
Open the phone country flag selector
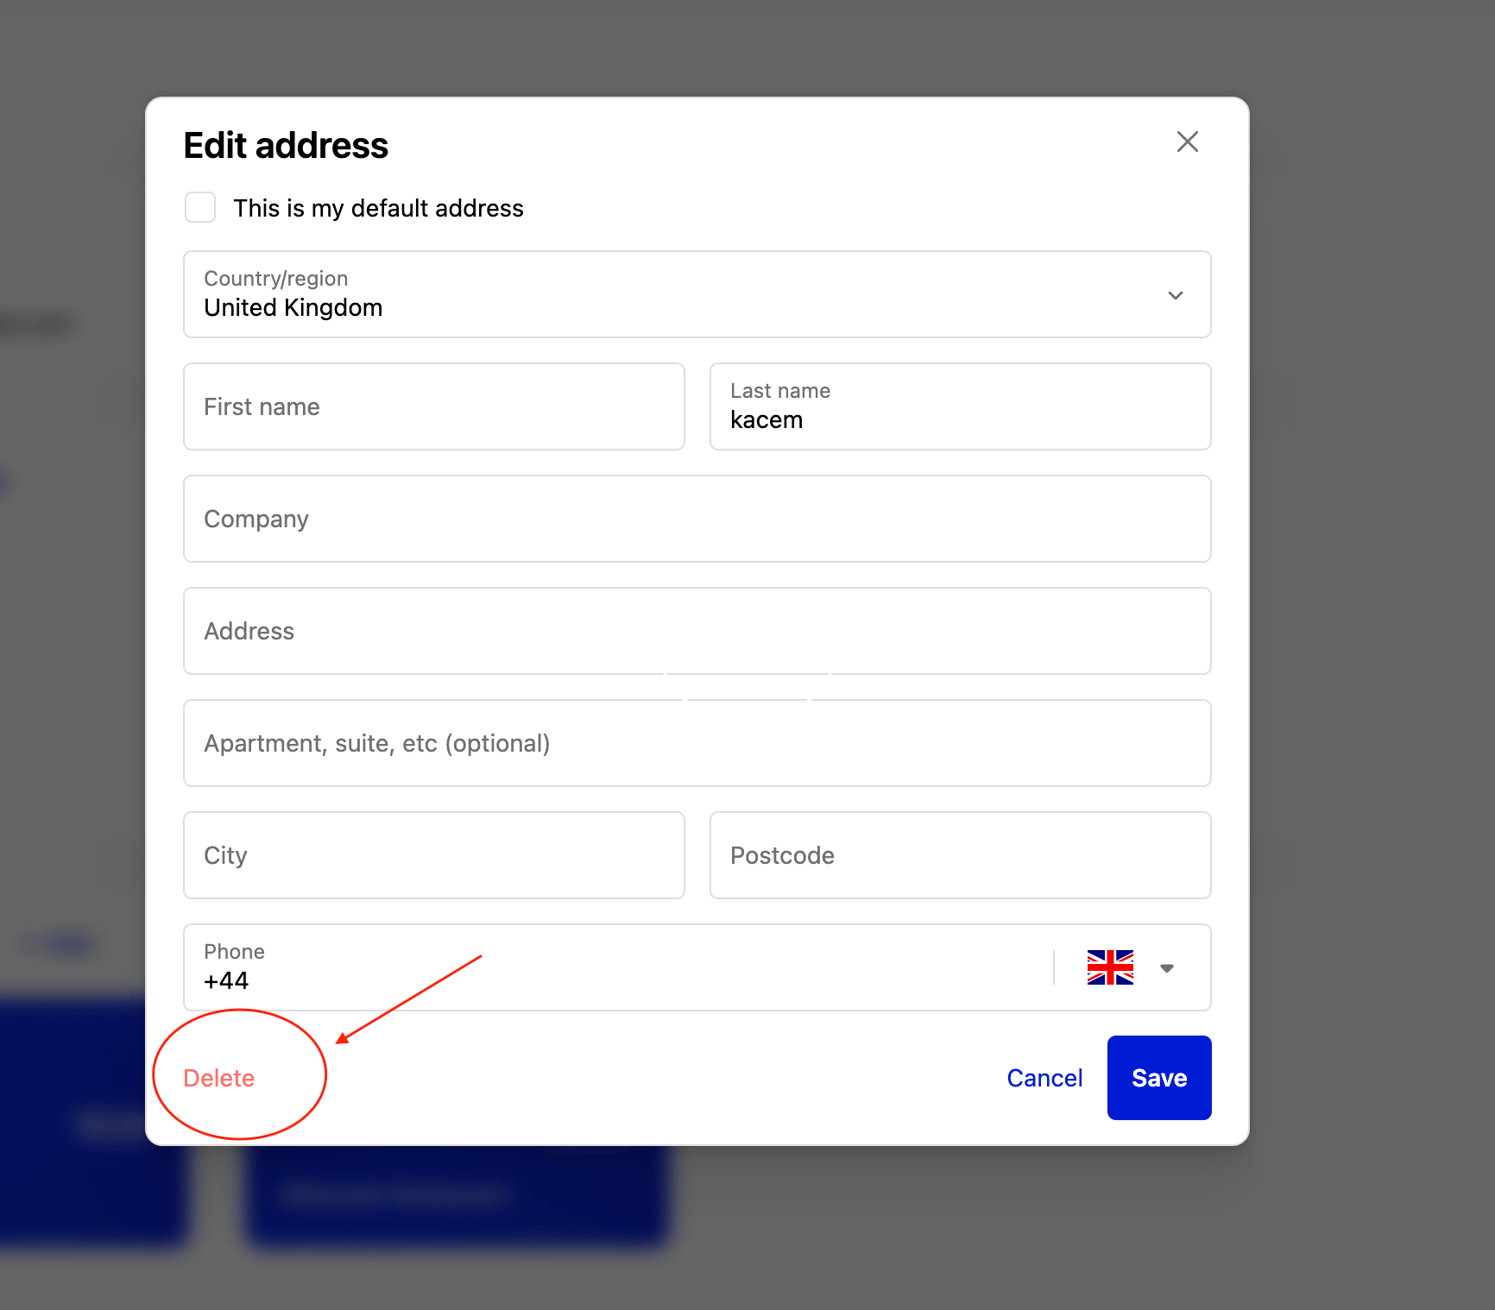click(x=1166, y=967)
